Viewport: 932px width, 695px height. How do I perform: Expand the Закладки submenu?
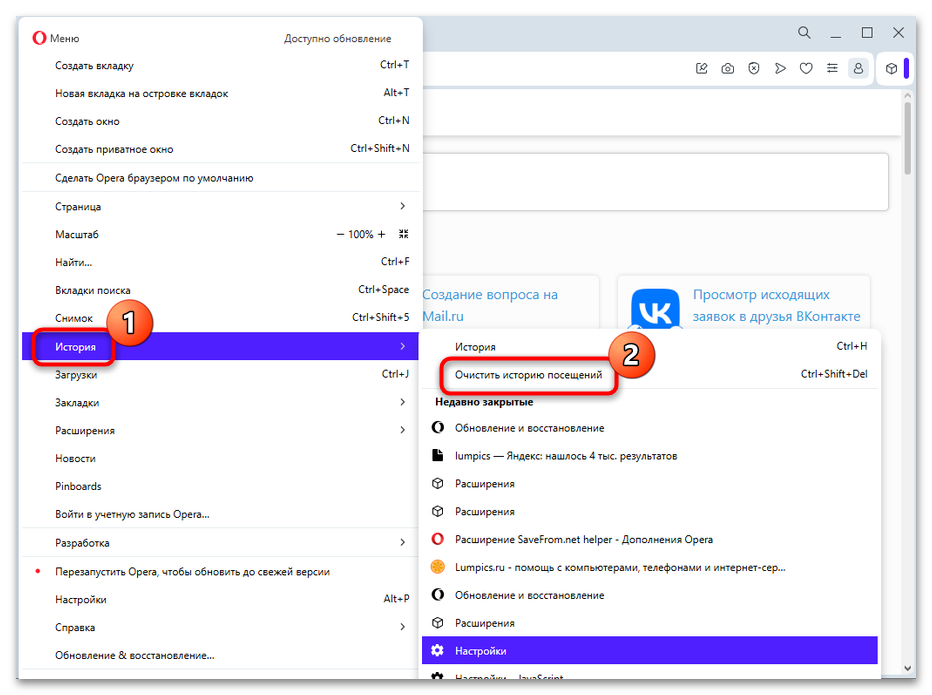(x=220, y=402)
